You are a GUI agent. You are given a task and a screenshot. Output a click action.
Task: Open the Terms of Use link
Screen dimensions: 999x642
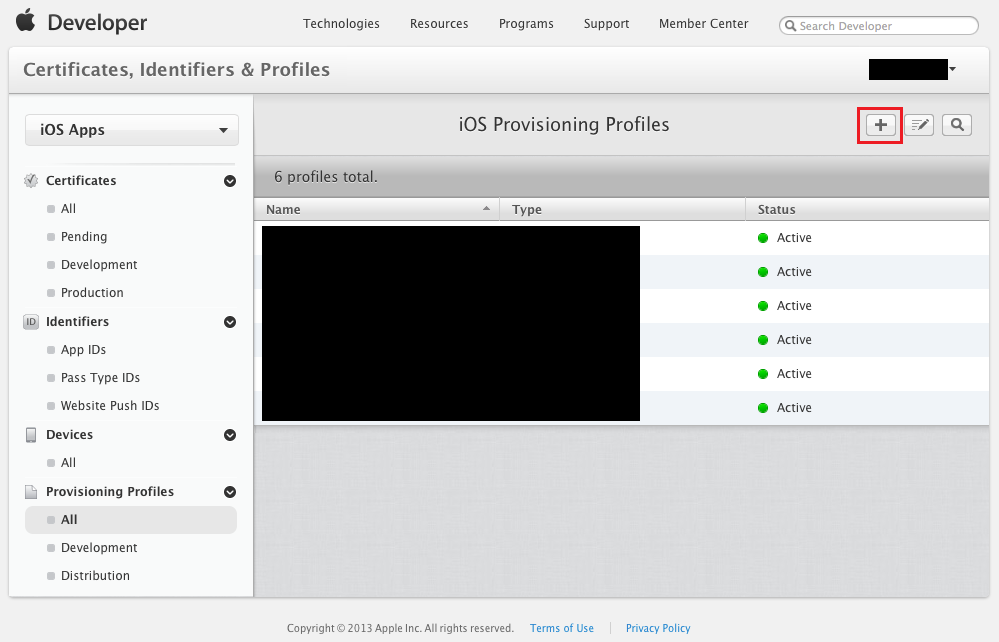[x=561, y=628]
